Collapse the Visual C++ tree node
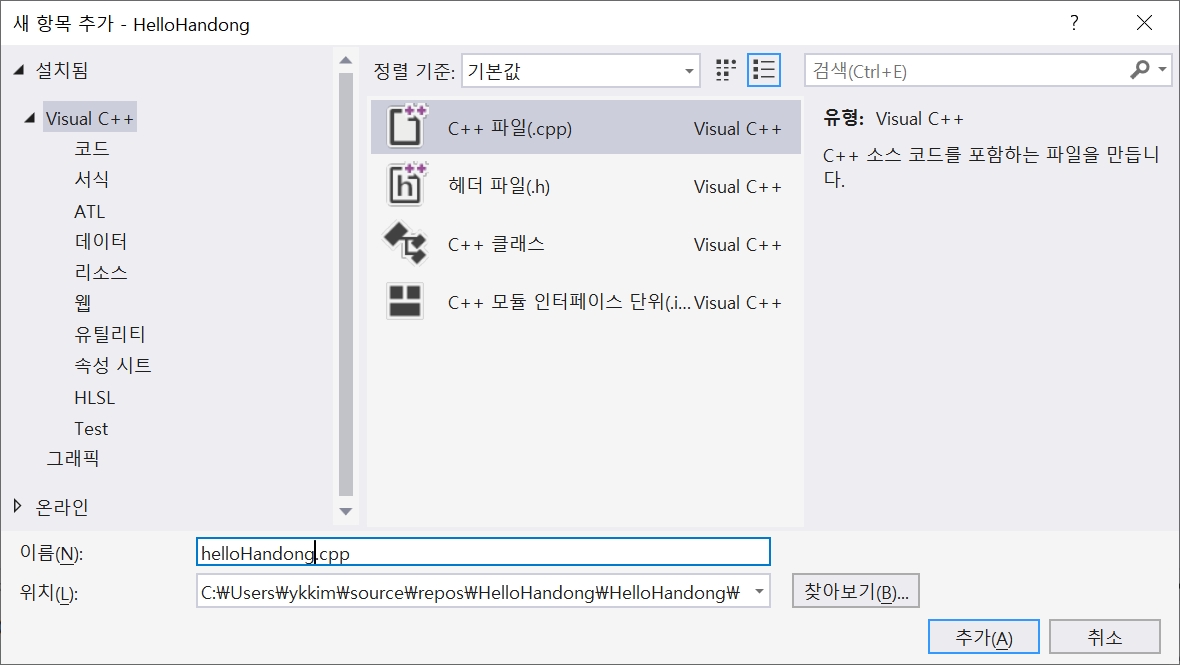 tap(29, 118)
